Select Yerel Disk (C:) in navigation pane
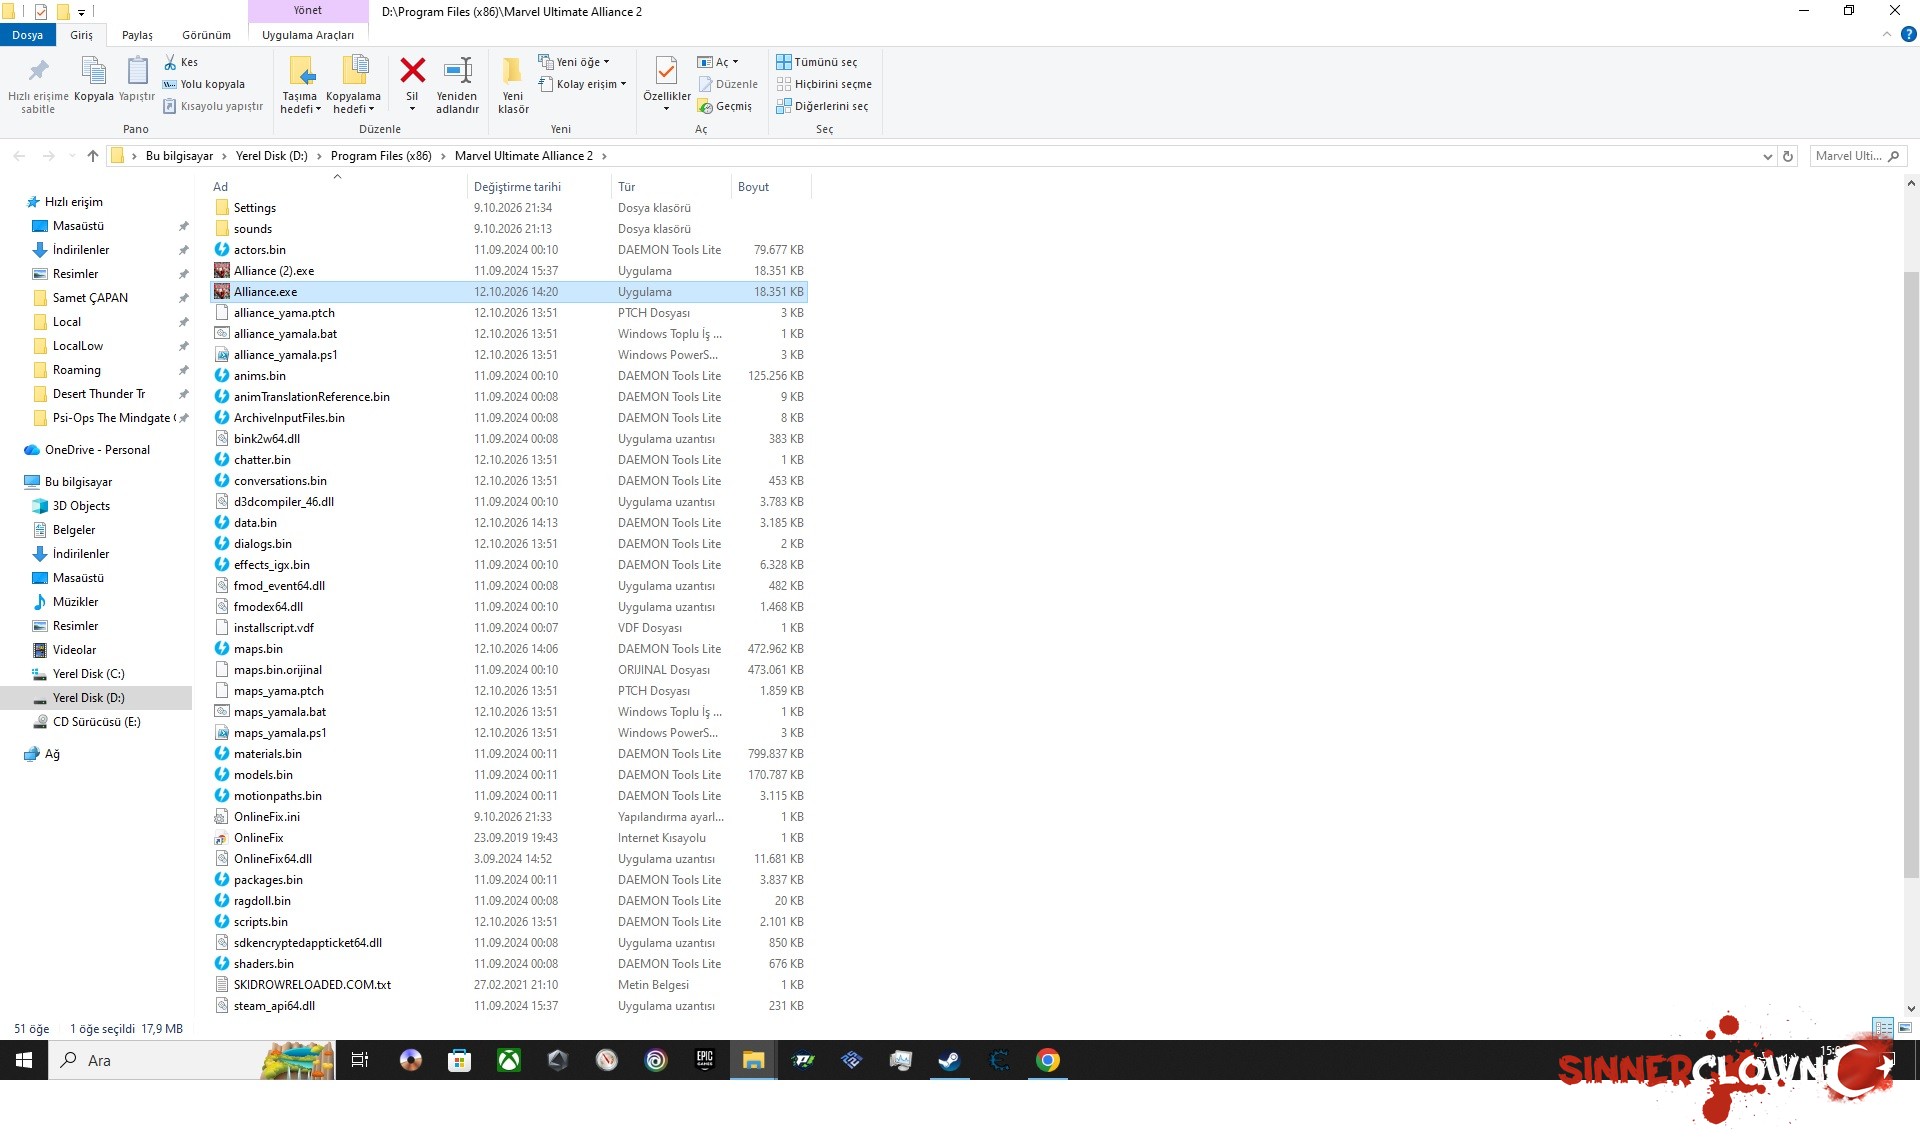The width and height of the screenshot is (1920, 1142). [x=88, y=674]
